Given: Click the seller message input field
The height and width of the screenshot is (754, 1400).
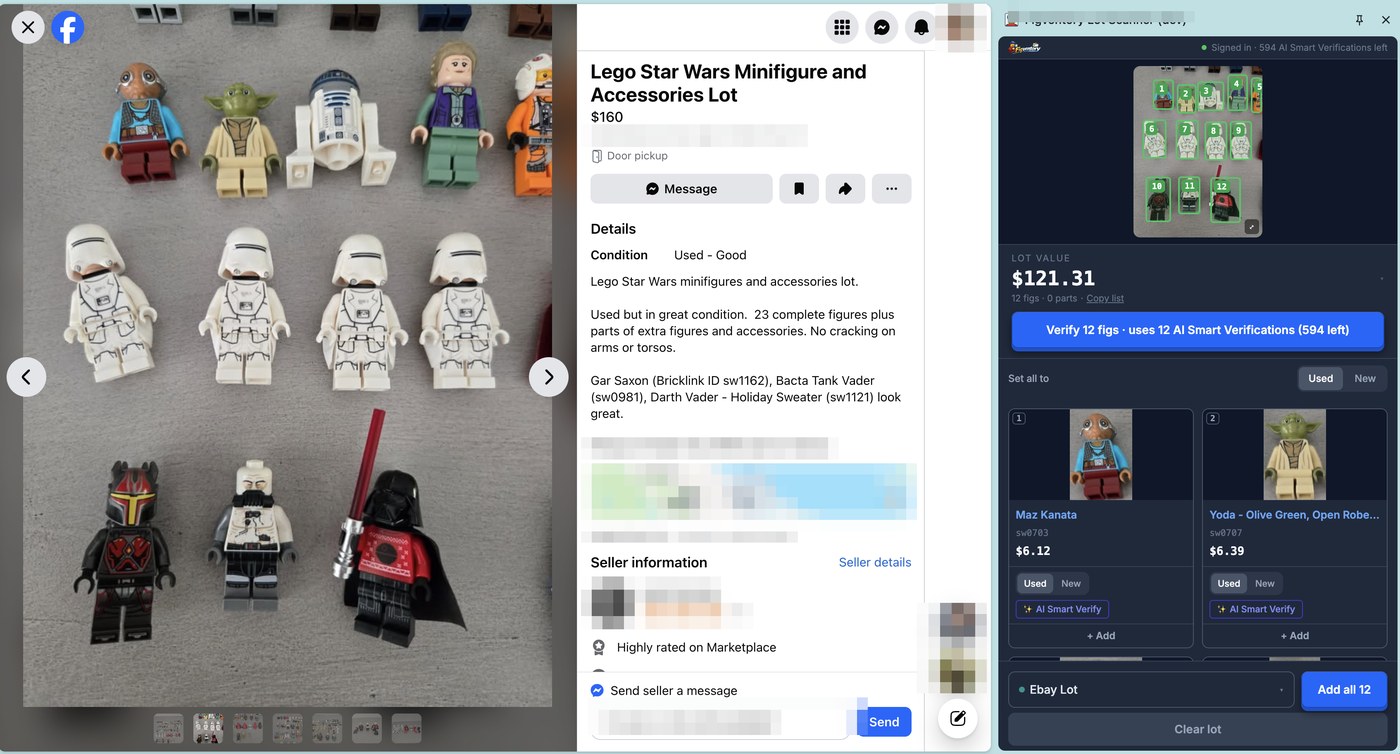Looking at the screenshot, I should [x=720, y=722].
